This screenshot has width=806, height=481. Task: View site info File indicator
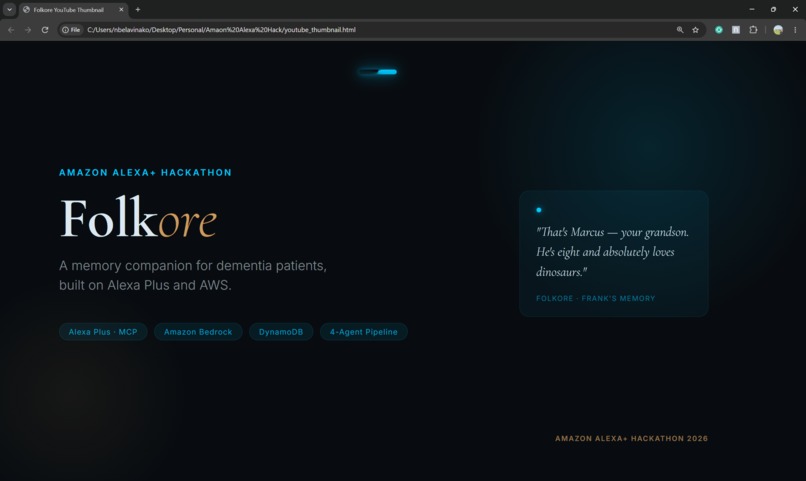71,30
